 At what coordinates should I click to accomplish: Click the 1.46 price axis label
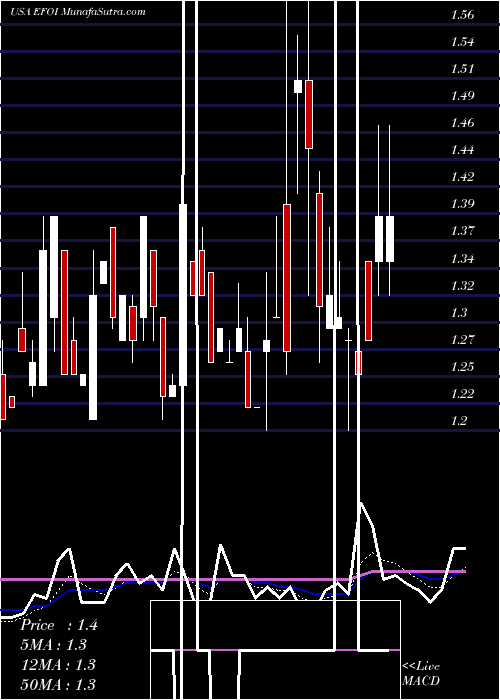(462, 123)
